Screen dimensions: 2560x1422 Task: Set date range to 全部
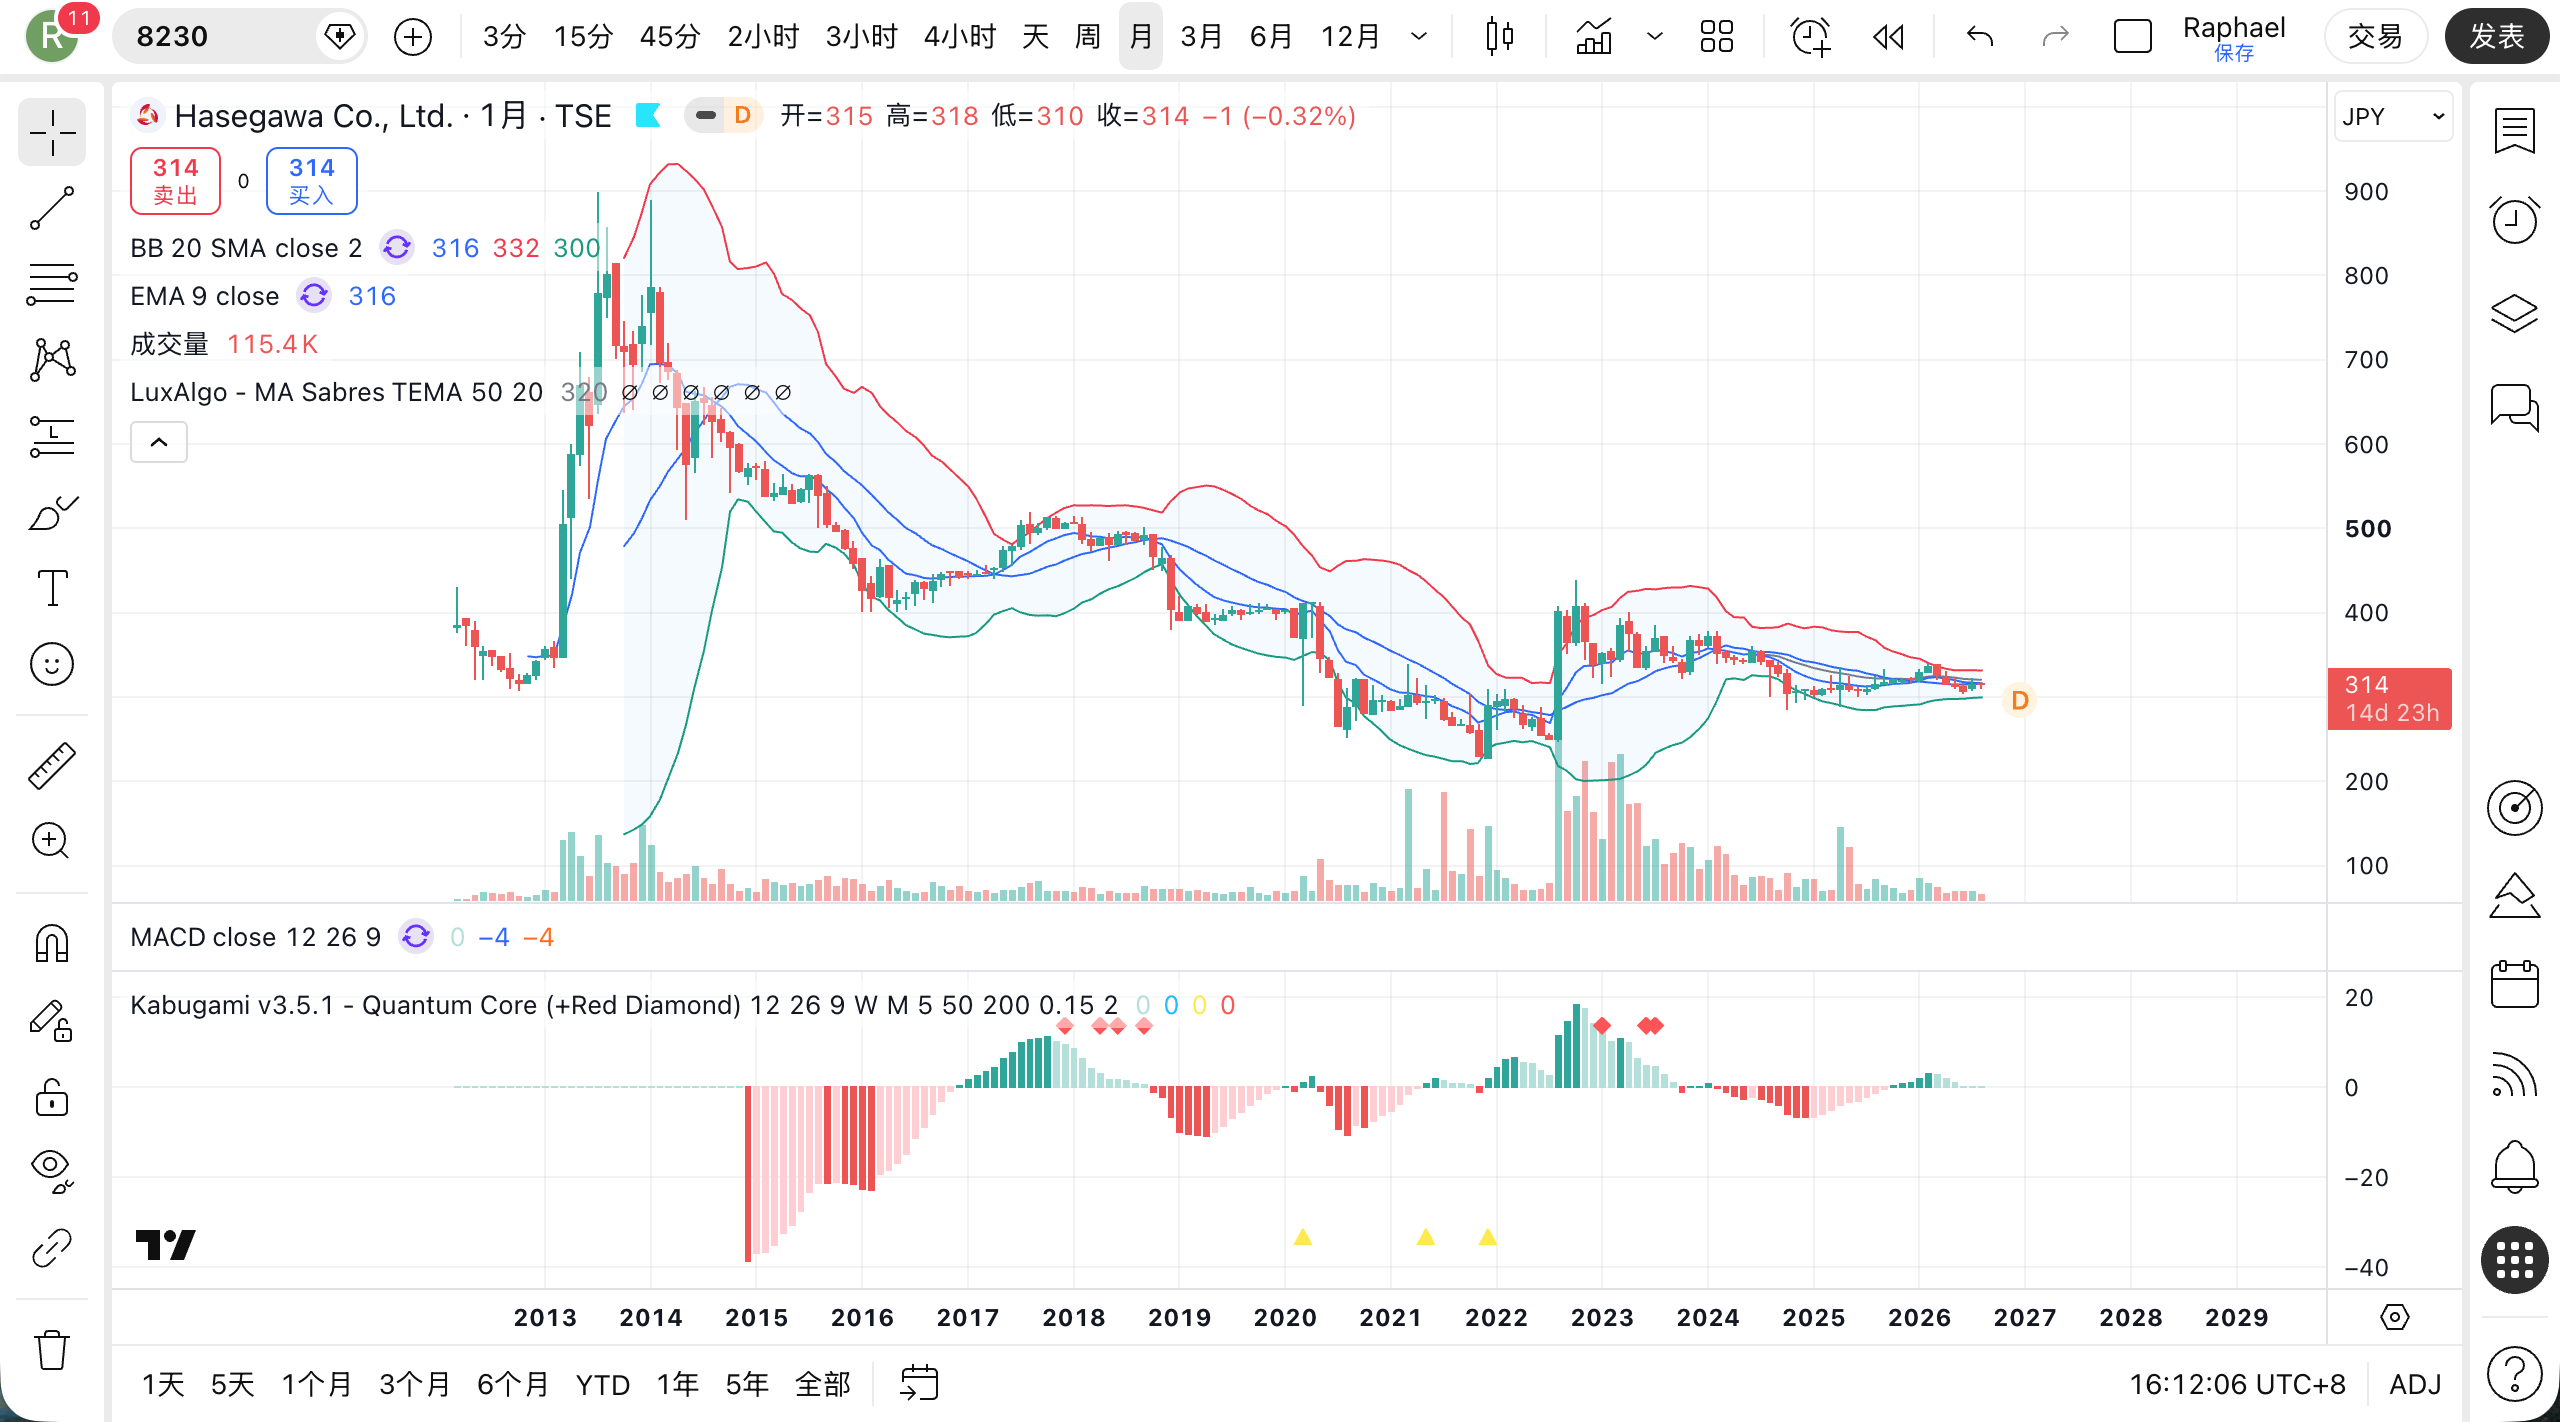pyautogui.click(x=822, y=1384)
